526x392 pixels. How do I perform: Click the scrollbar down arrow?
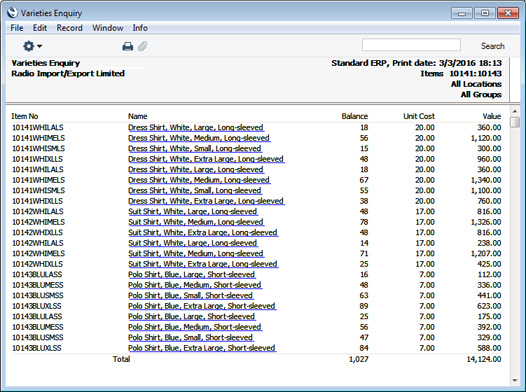pyautogui.click(x=515, y=380)
